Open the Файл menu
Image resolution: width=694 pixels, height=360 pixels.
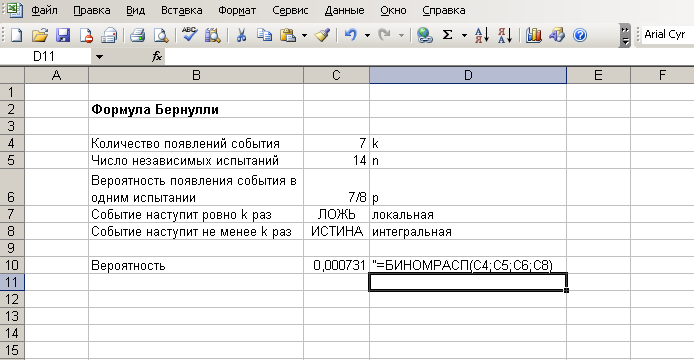coord(44,10)
